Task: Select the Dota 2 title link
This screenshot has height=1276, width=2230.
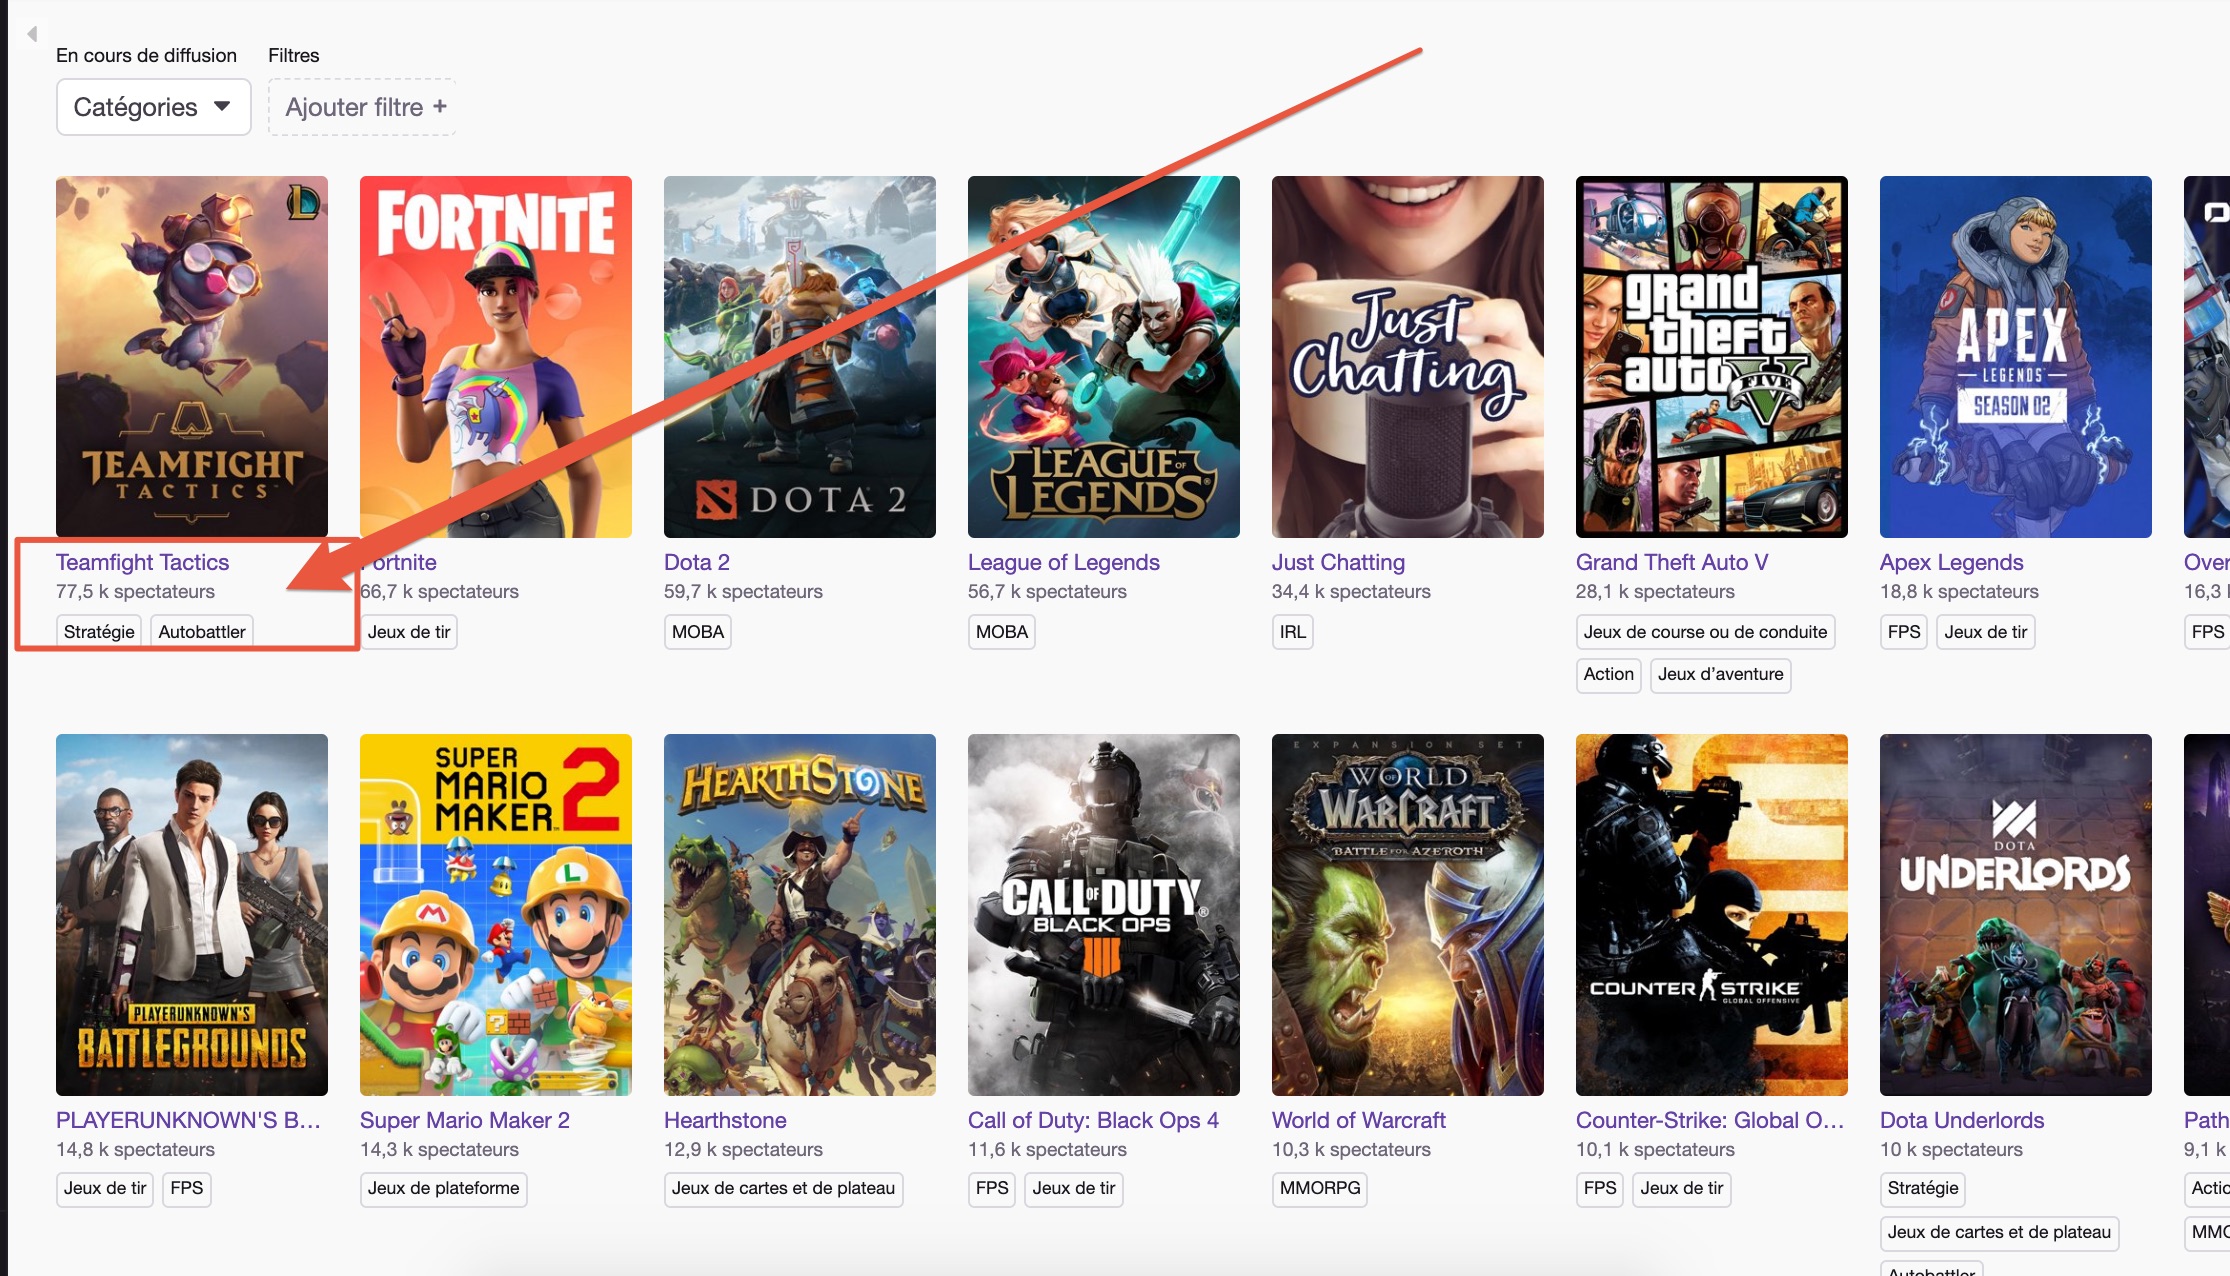Action: coord(697,562)
